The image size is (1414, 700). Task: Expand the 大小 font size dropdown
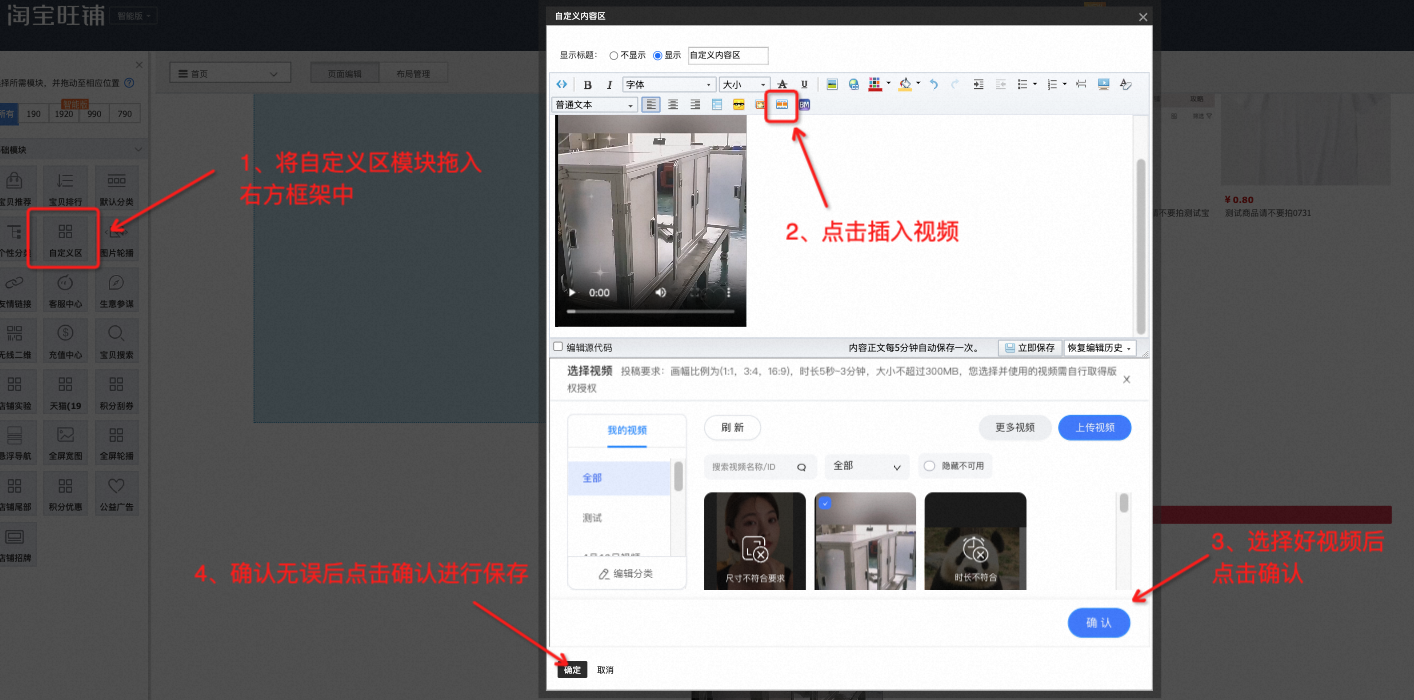click(744, 85)
